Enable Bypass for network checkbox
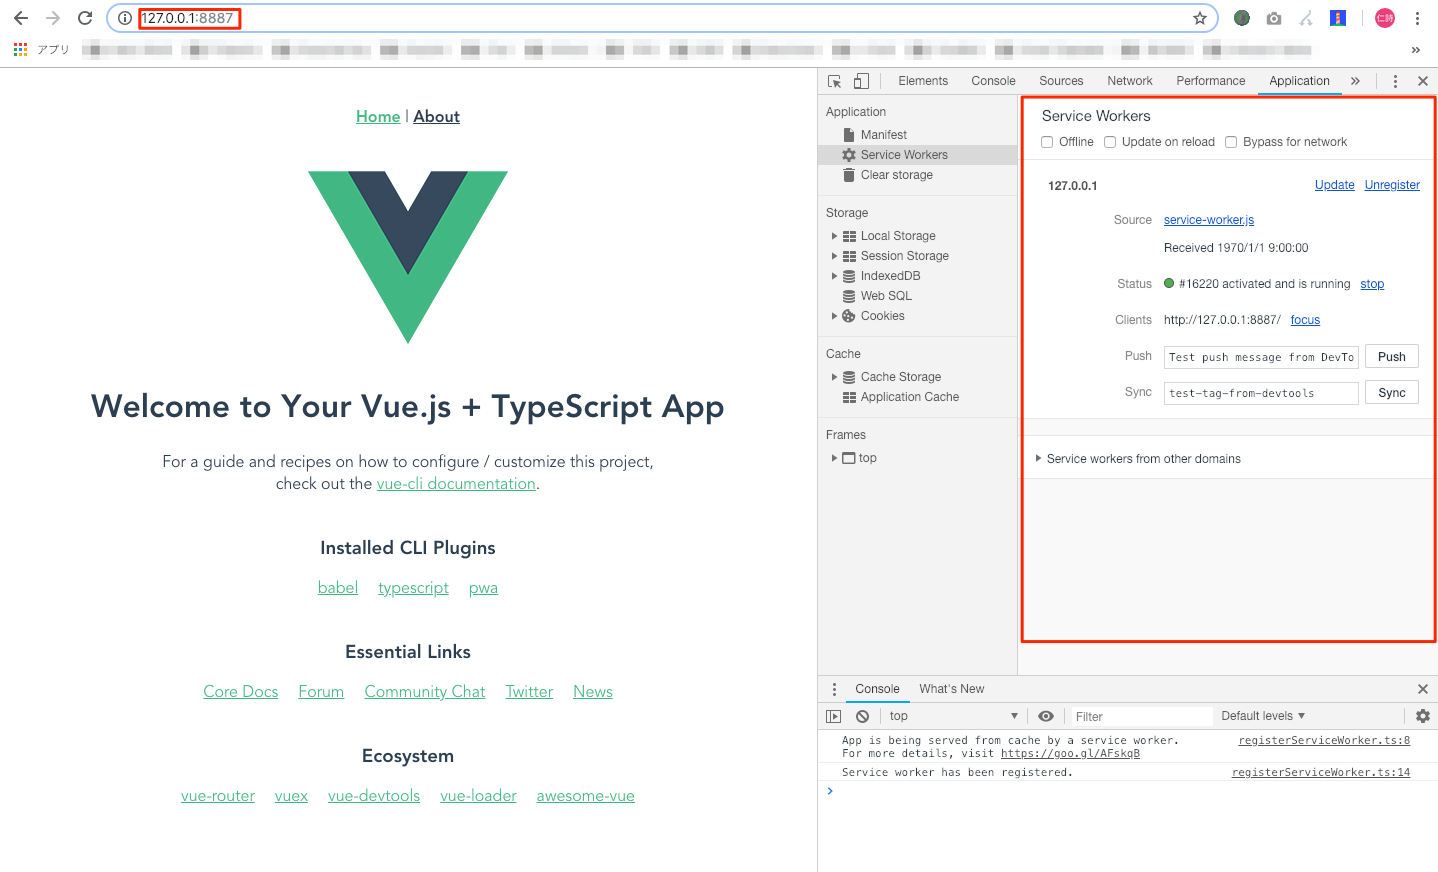 click(x=1231, y=141)
